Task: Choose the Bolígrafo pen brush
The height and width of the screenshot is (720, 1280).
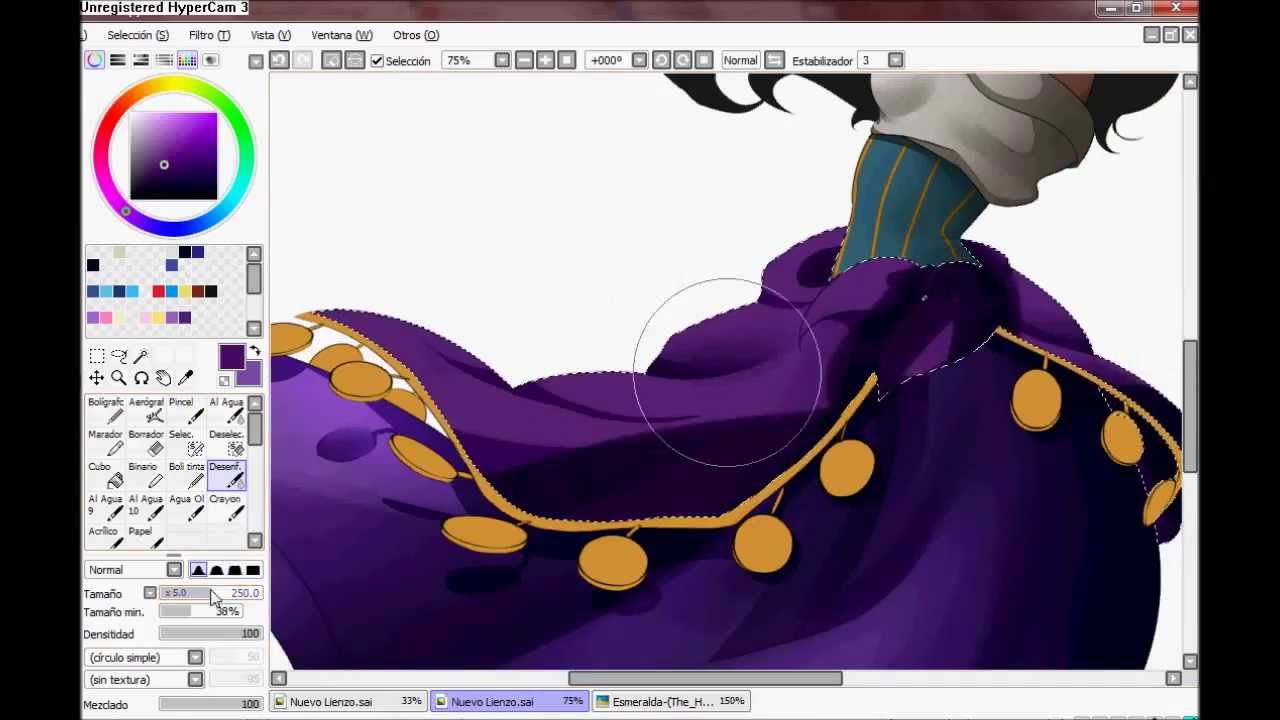Action: (x=106, y=410)
